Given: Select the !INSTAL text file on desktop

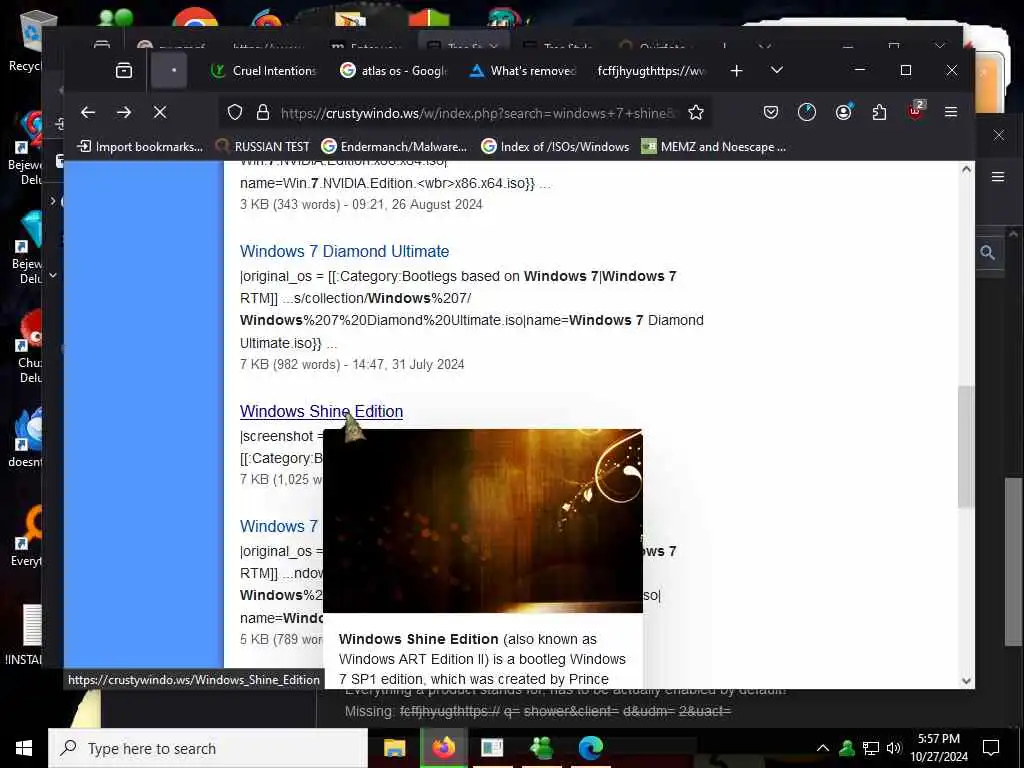Looking at the screenshot, I should [x=24, y=635].
